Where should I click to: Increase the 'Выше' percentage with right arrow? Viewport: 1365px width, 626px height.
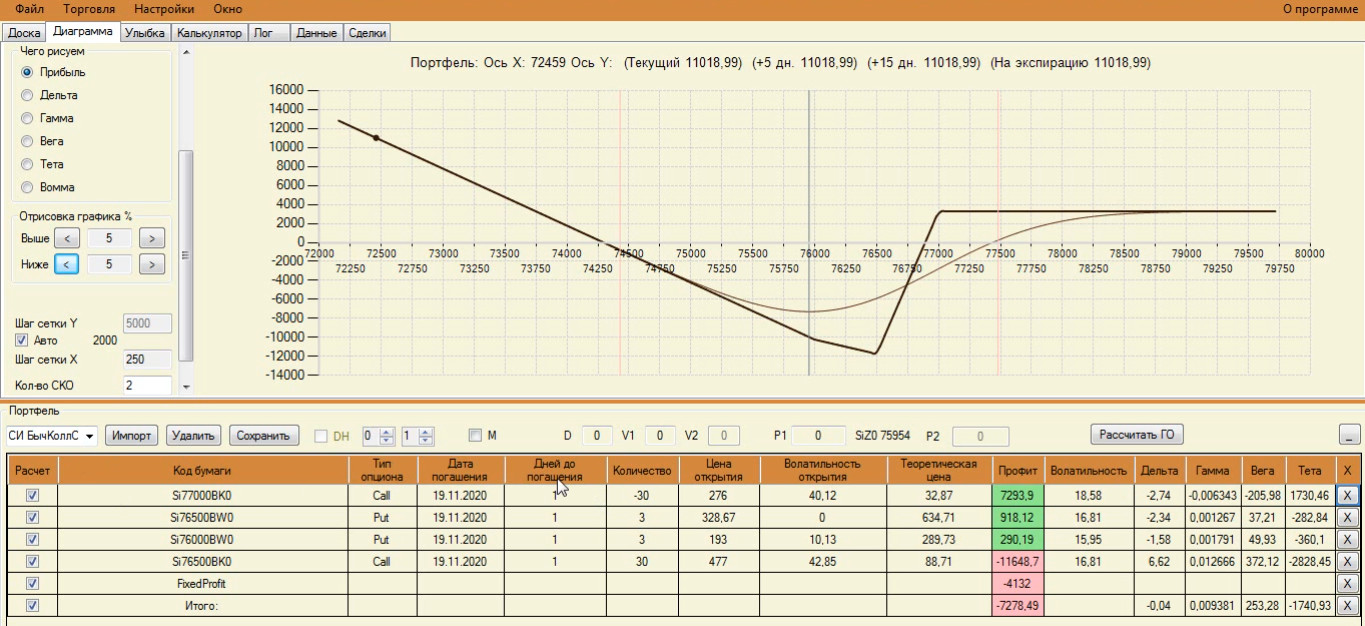(x=151, y=238)
